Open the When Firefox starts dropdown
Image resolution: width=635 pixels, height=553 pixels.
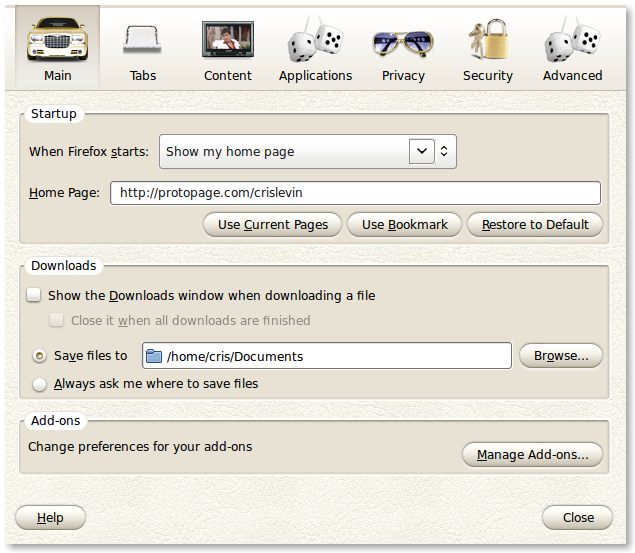tap(308, 151)
